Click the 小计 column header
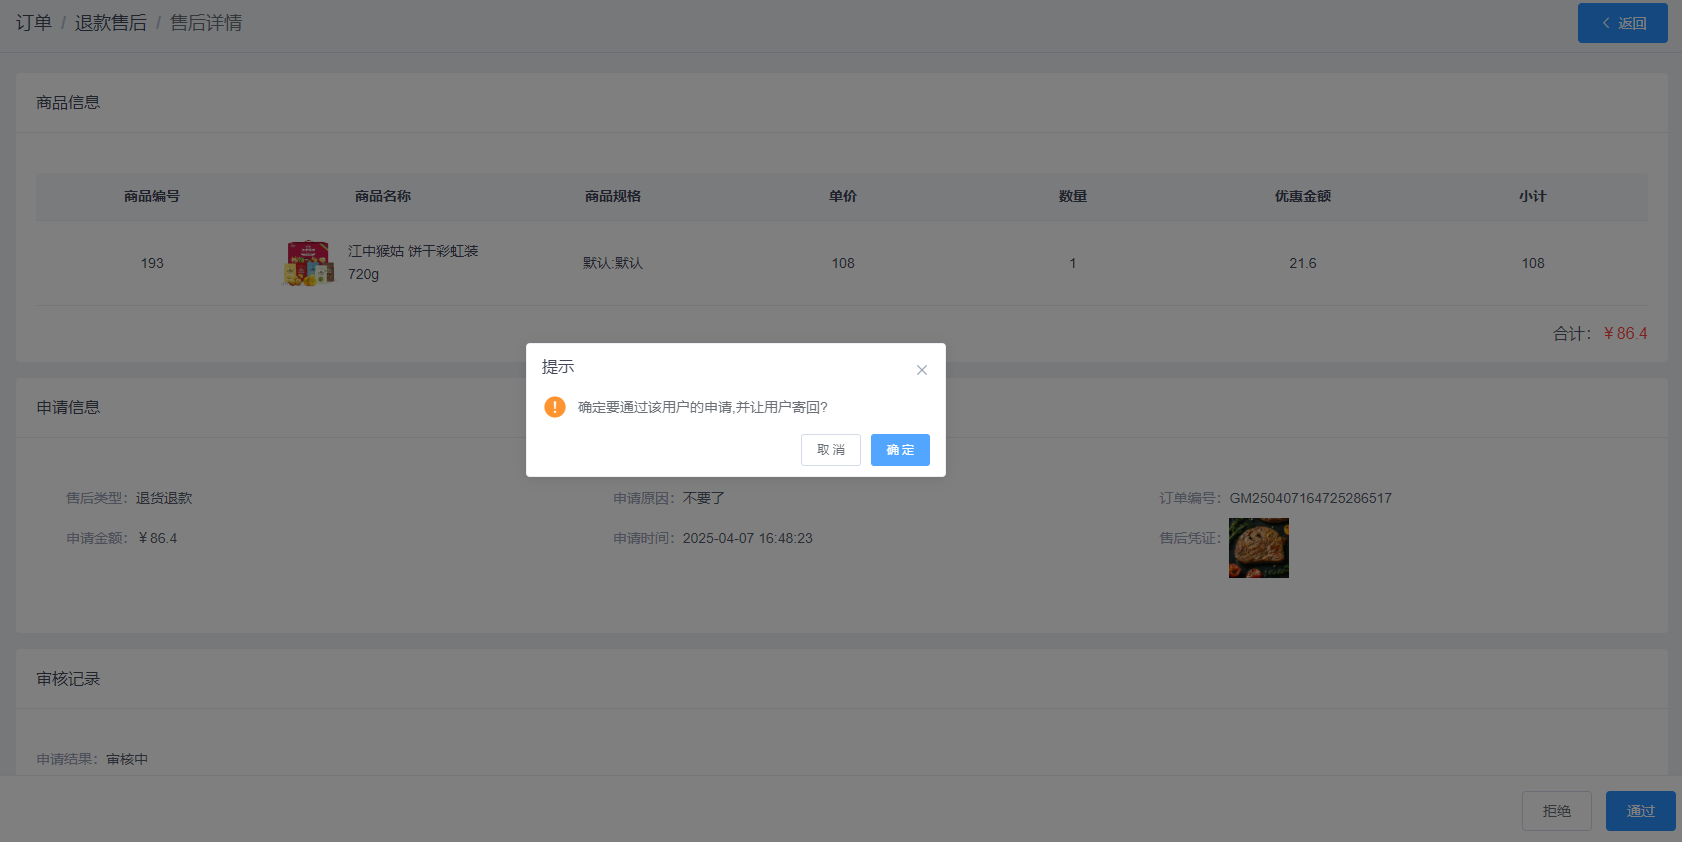 click(1532, 196)
